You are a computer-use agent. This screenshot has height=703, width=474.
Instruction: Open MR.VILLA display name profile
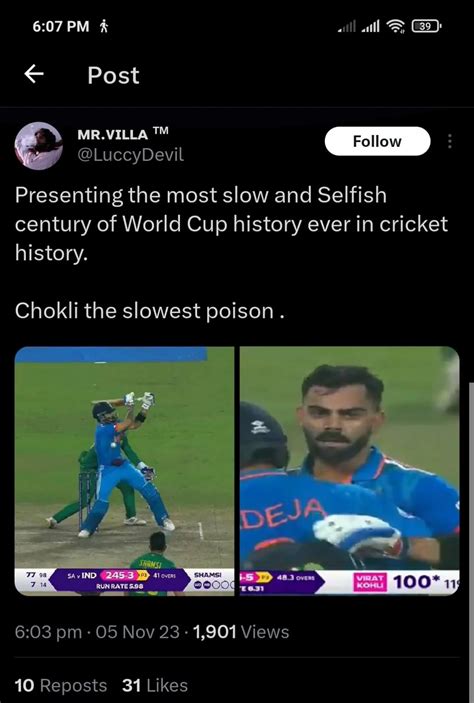click(123, 134)
